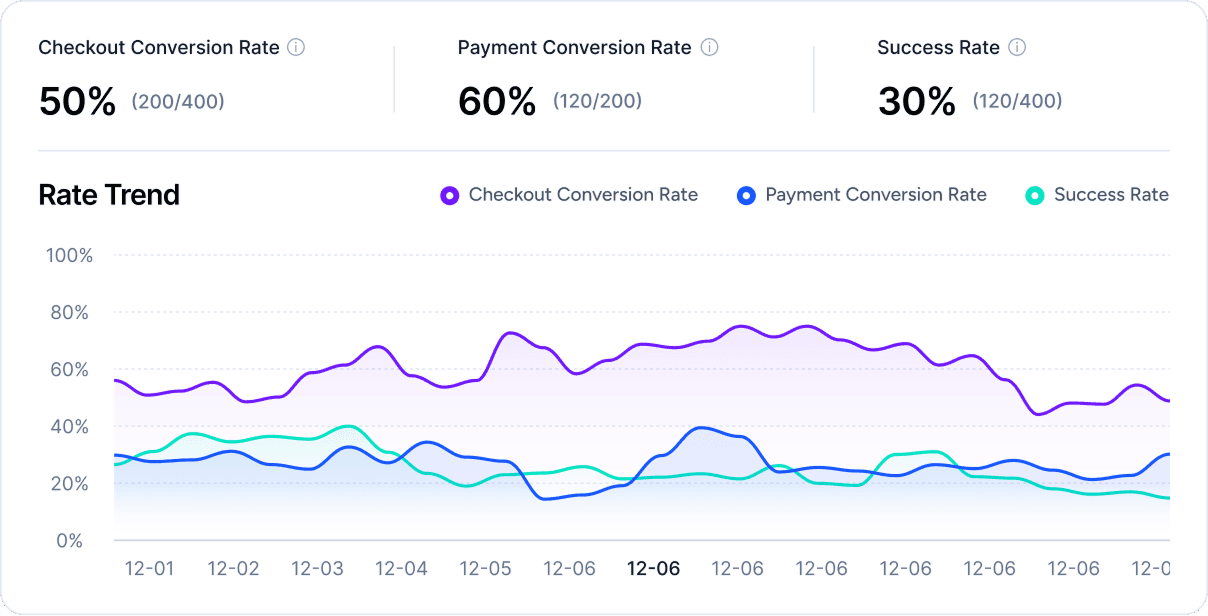Click the purple legend marker circle
Image resolution: width=1208 pixels, height=616 pixels.
pos(449,196)
